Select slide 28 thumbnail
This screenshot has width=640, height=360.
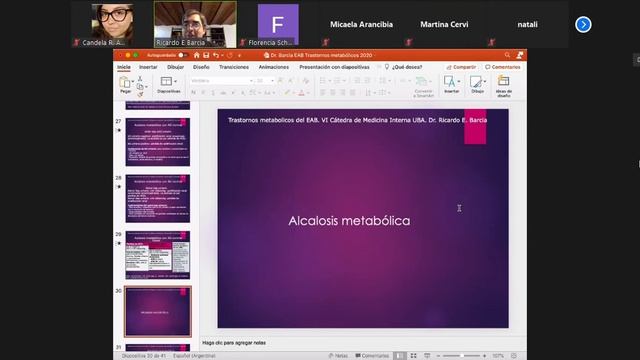158,198
